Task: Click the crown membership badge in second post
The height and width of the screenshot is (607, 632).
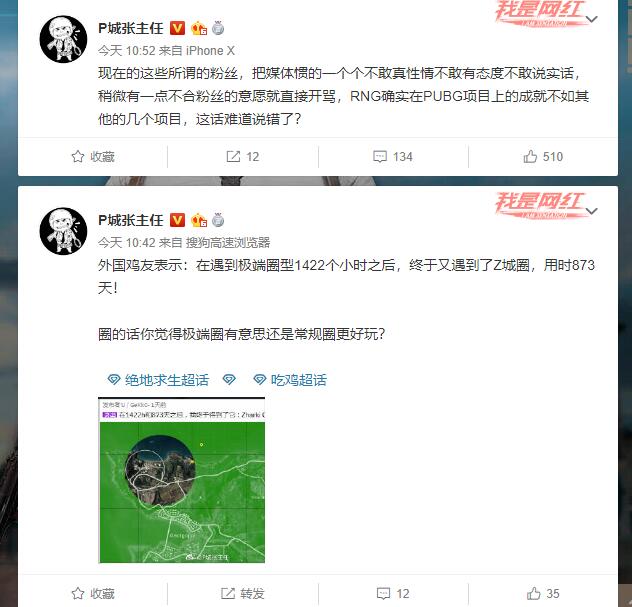Action: click(199, 220)
